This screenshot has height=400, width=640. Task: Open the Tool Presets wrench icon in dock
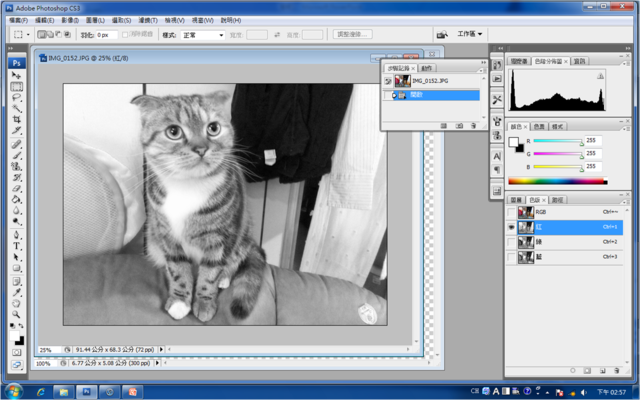click(497, 99)
